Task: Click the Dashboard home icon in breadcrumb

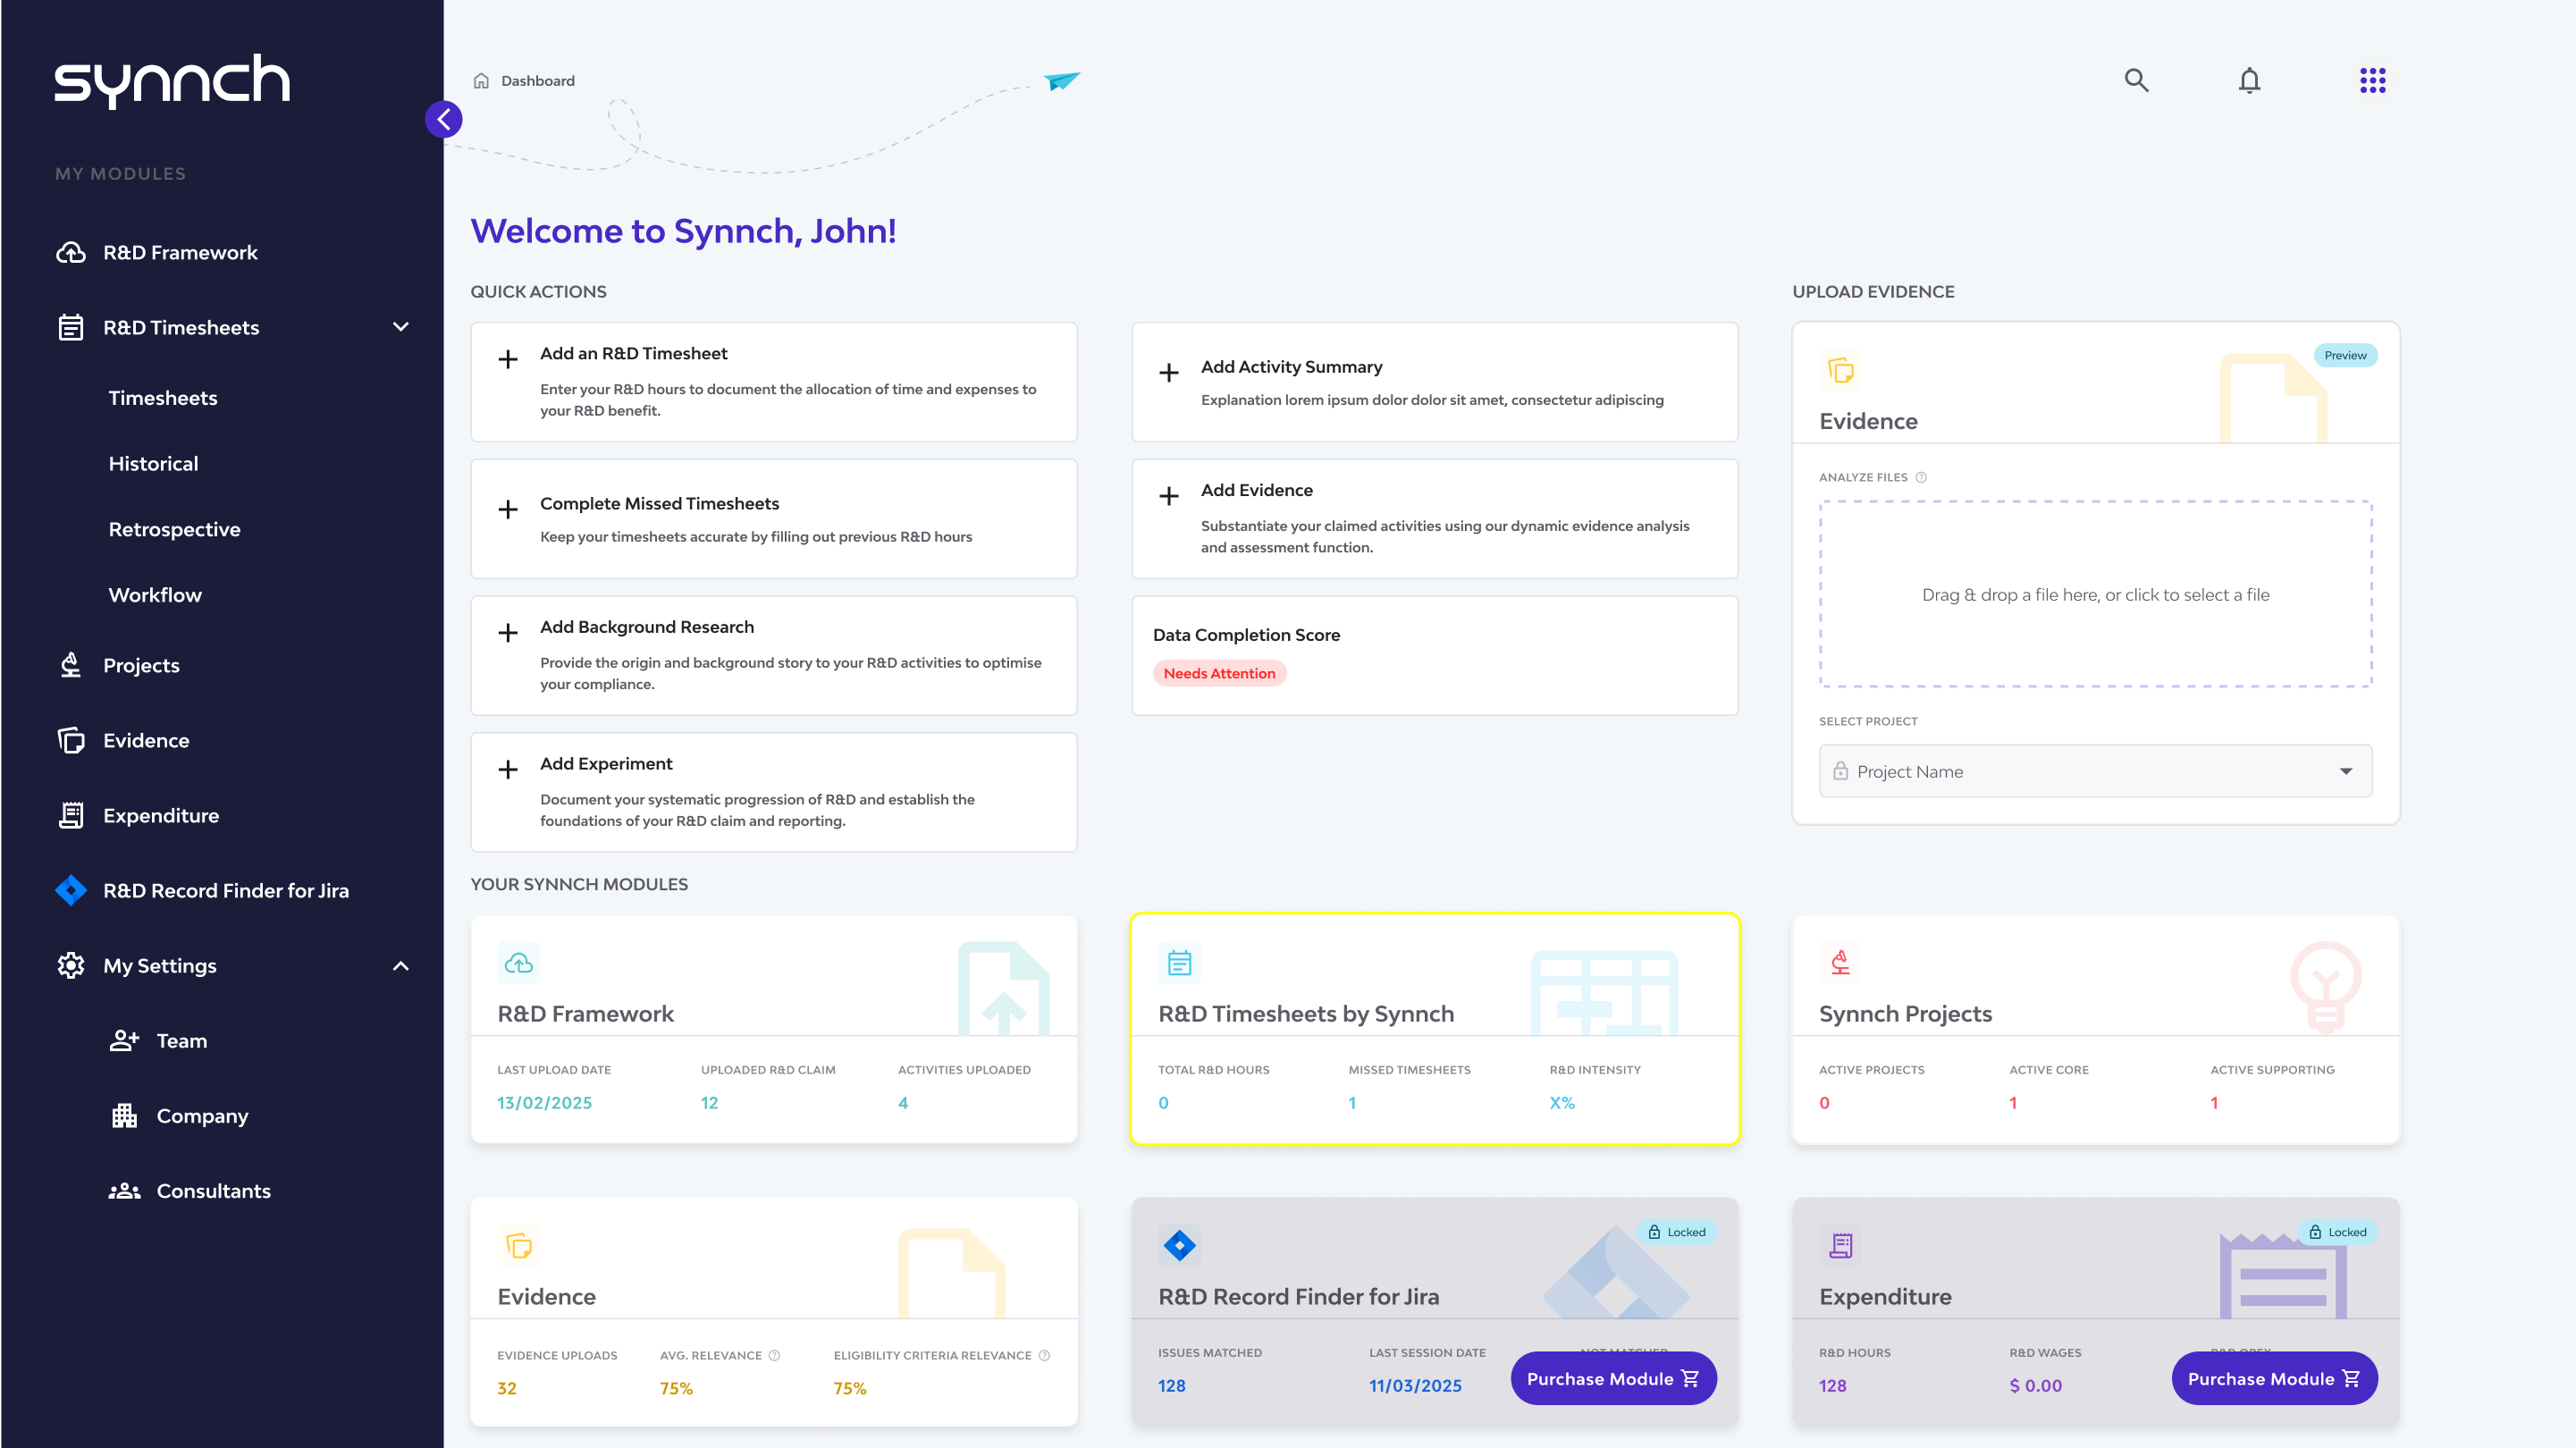Action: pyautogui.click(x=481, y=81)
